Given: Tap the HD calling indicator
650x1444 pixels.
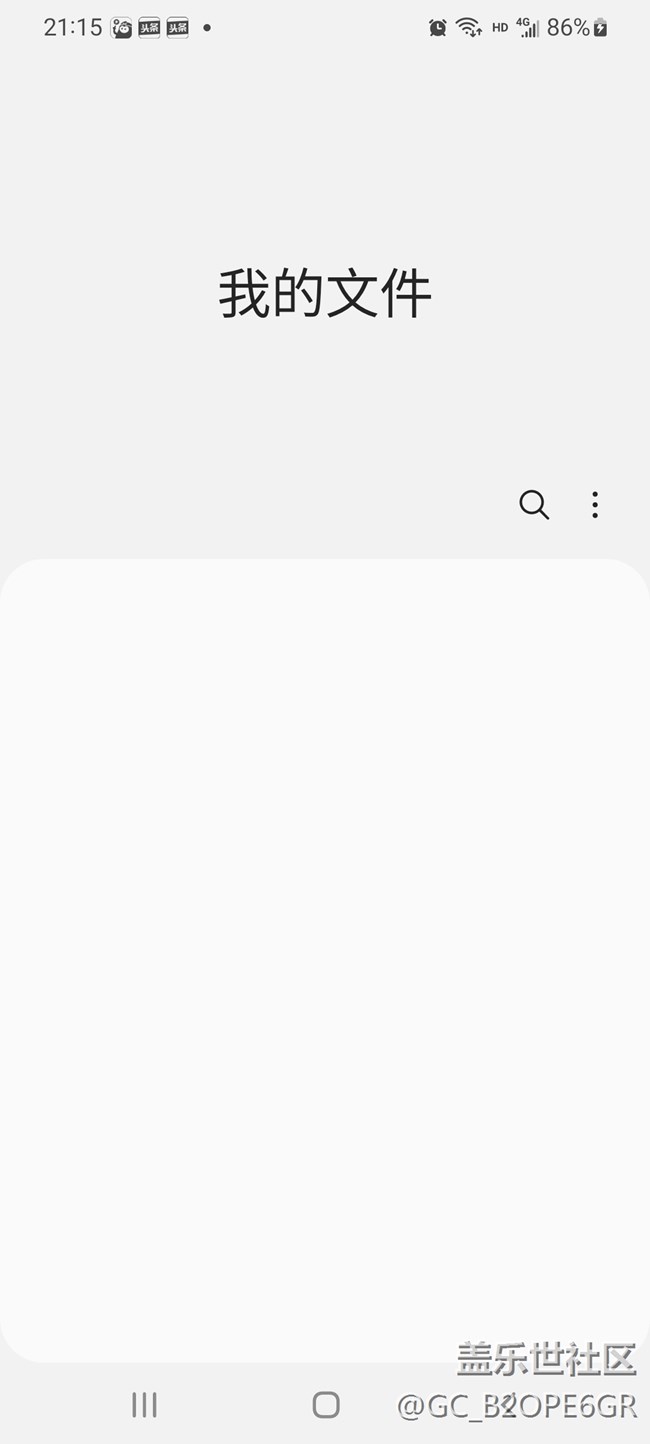Looking at the screenshot, I should tap(500, 29).
